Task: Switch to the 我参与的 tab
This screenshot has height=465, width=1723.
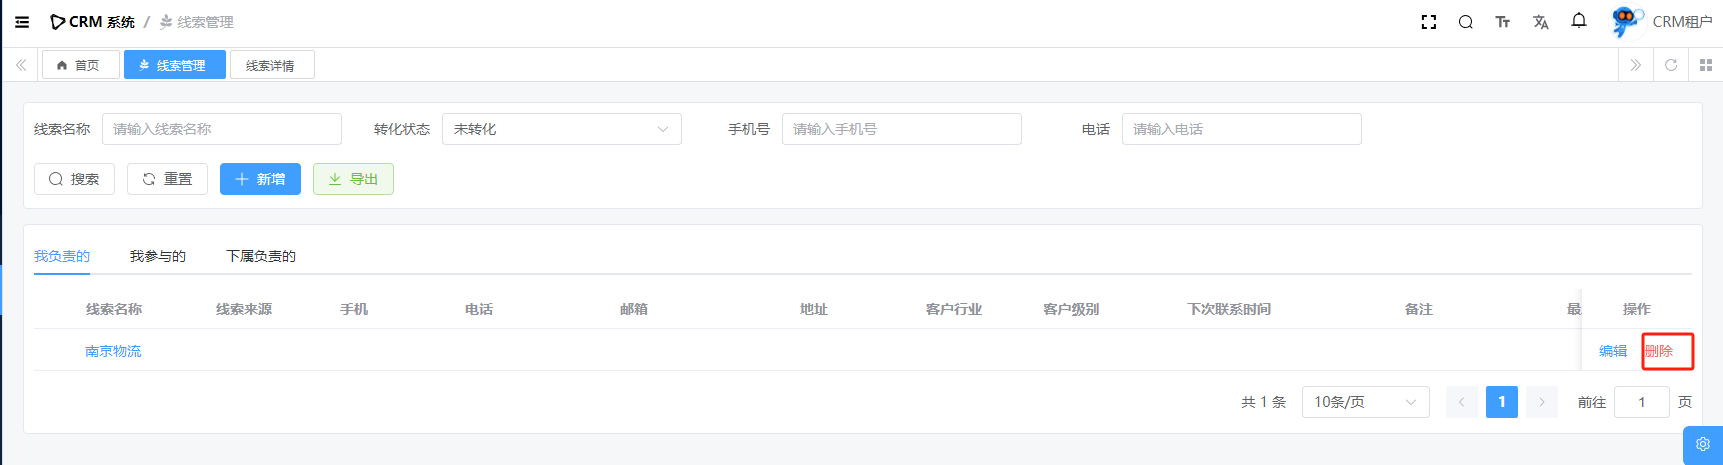Action: tap(158, 256)
